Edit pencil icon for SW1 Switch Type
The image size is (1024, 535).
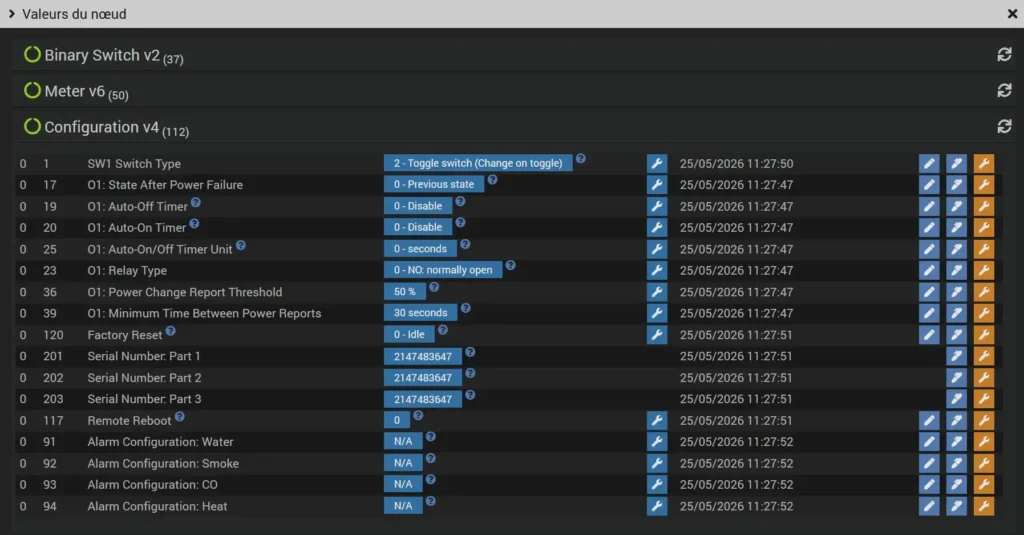click(929, 163)
